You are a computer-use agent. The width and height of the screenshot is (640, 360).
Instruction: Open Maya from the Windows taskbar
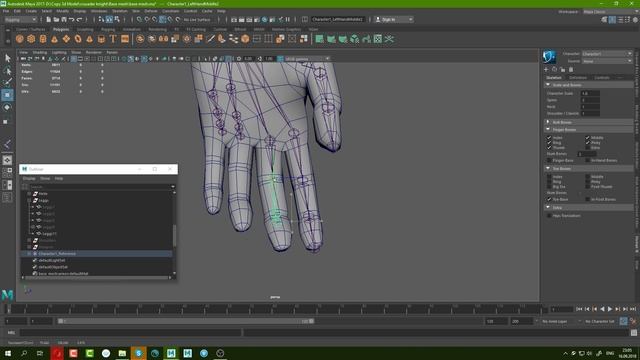point(171,353)
